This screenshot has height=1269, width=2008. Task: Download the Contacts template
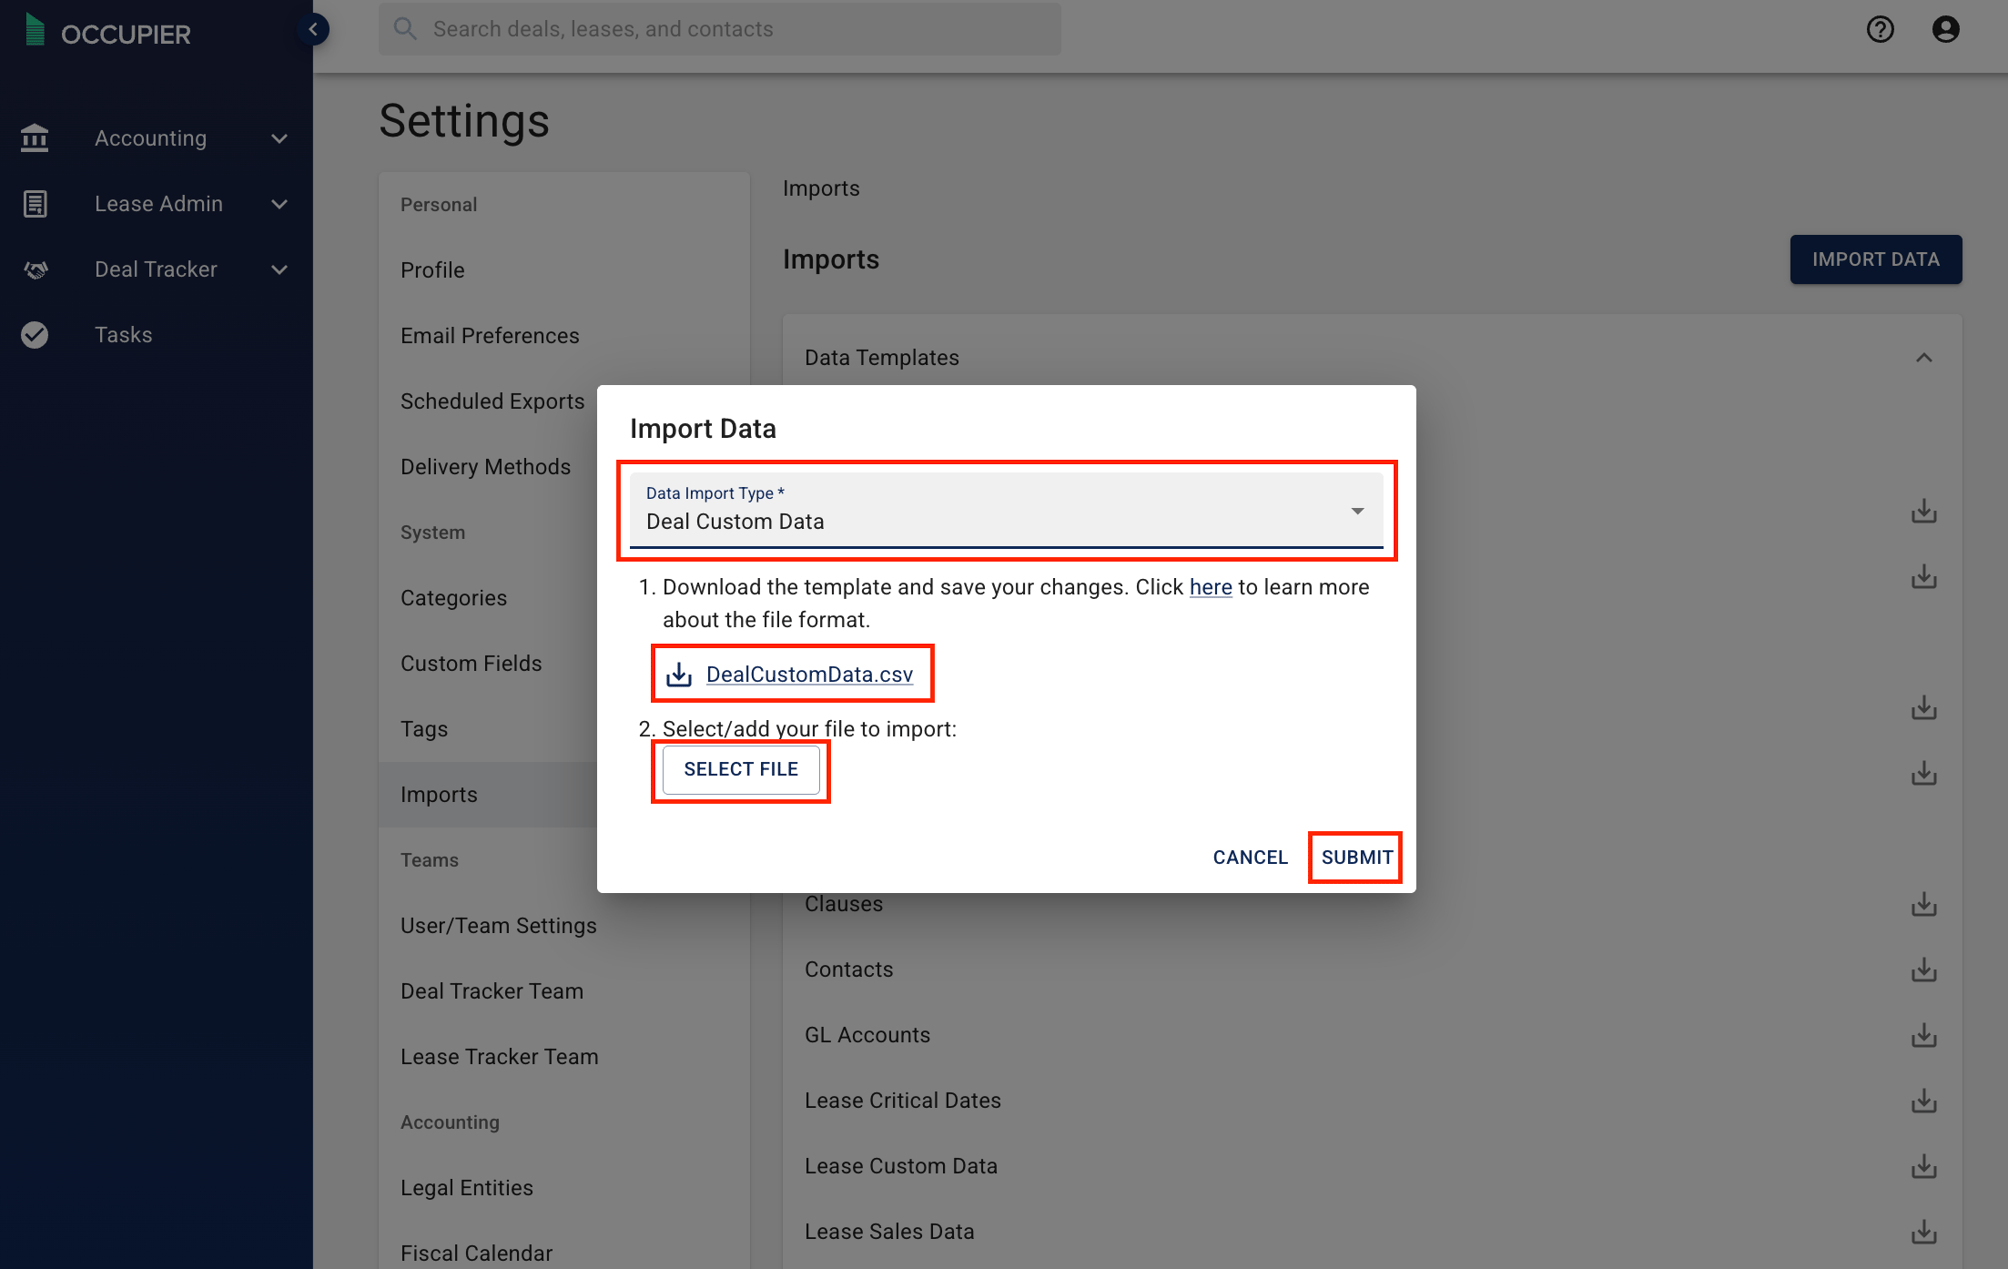point(1924,970)
